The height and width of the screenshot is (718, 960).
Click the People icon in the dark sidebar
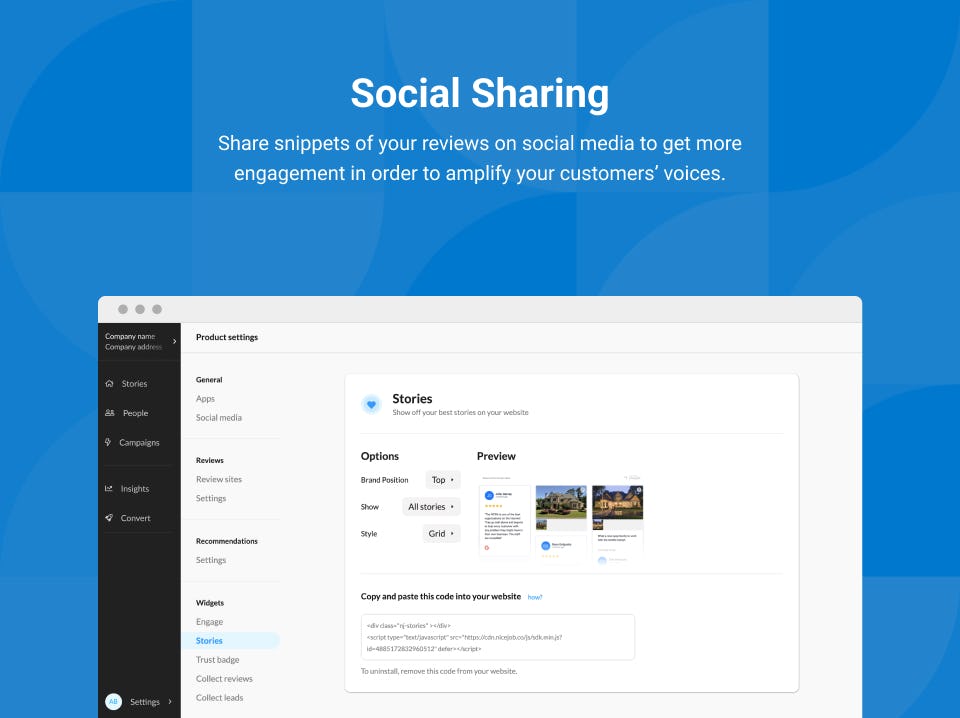110,413
